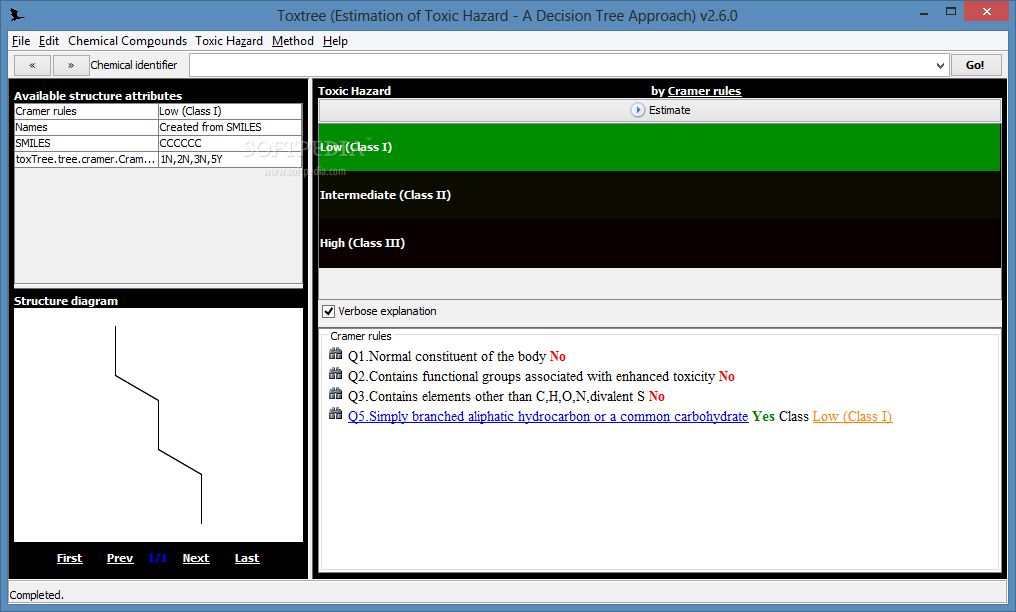Uncheck the Verbose explanation checkbox

point(329,312)
